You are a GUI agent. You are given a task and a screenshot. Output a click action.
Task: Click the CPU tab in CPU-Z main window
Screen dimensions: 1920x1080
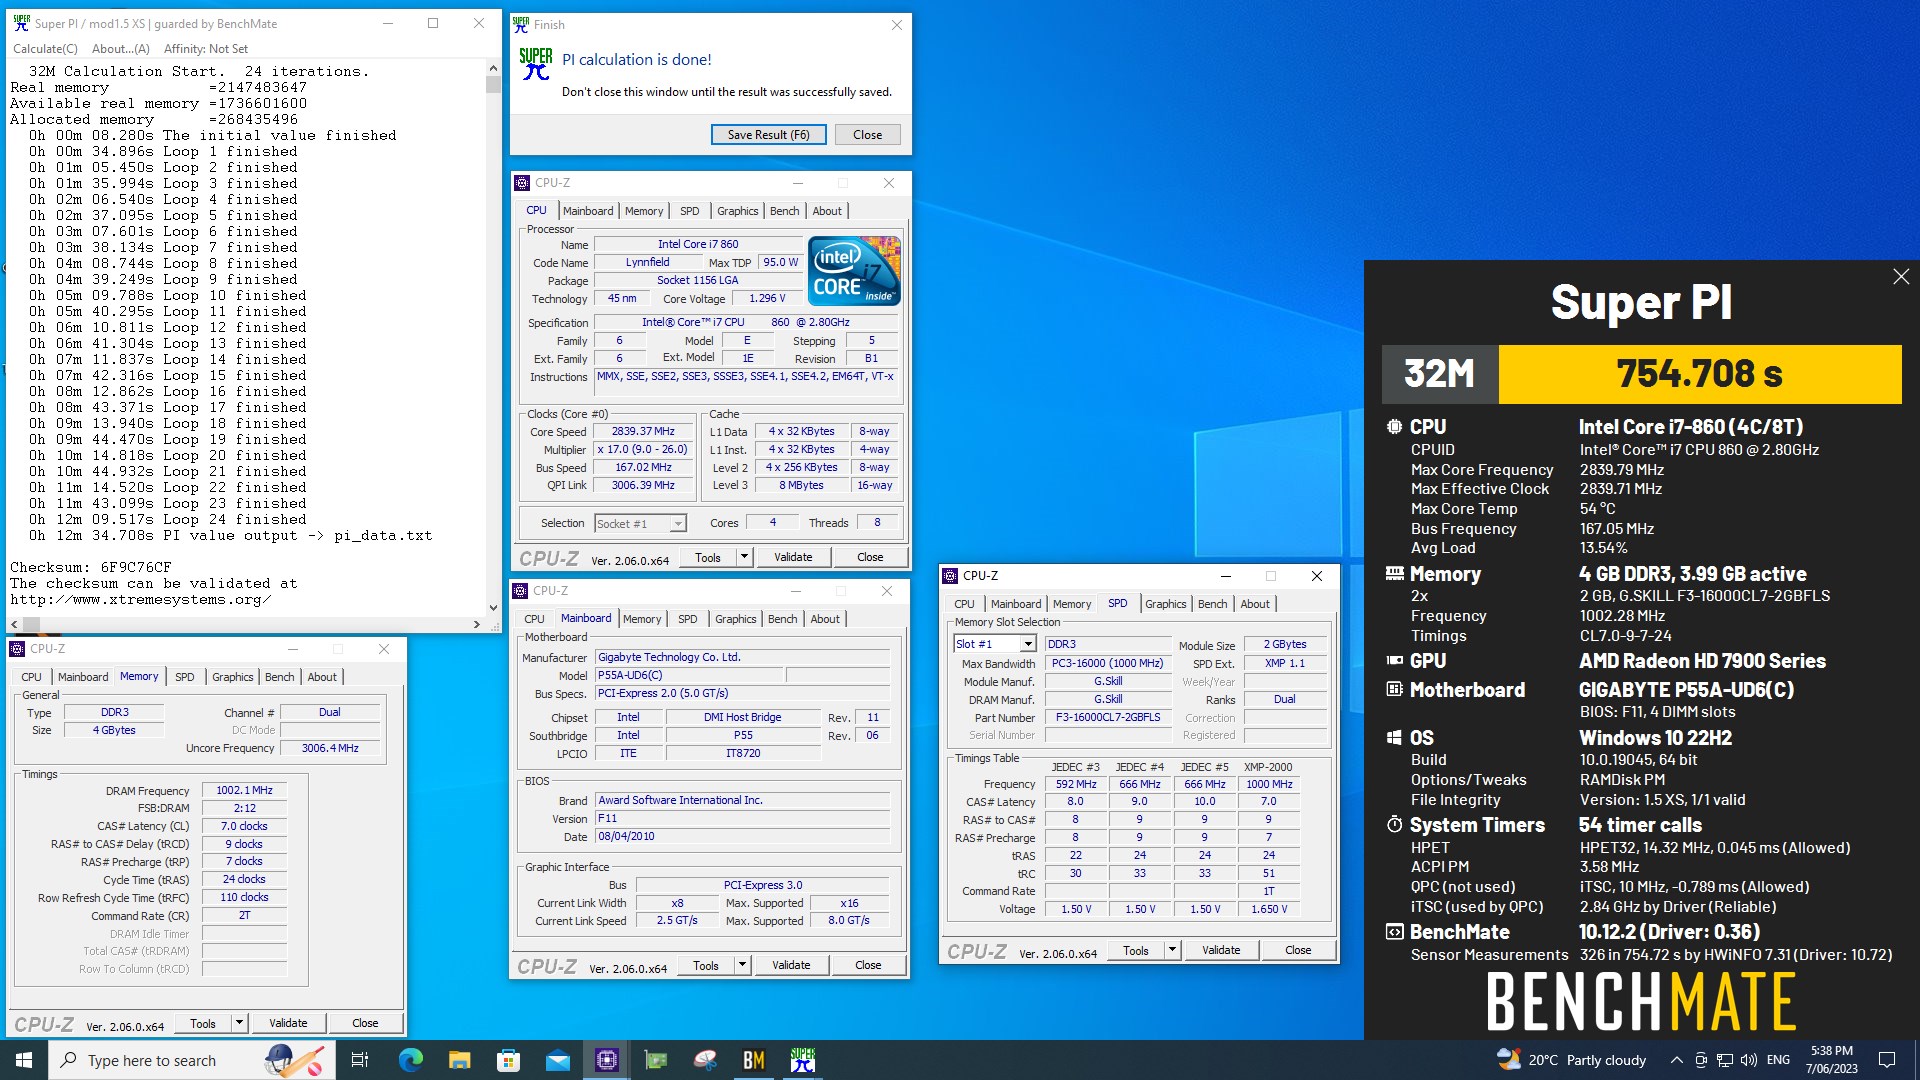click(x=535, y=210)
